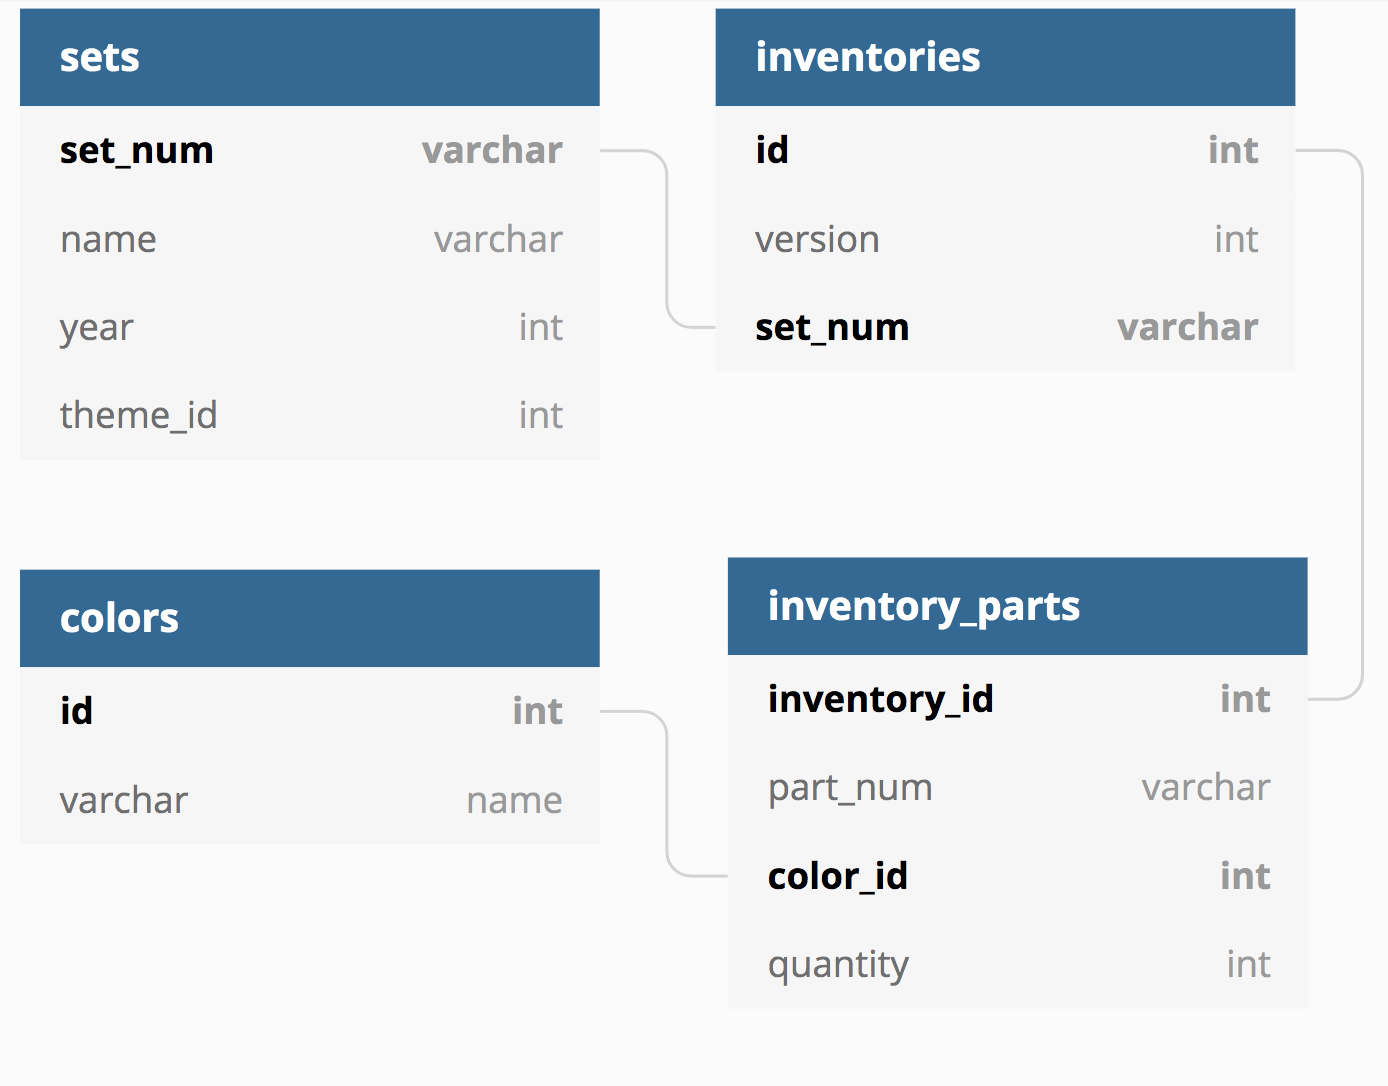
Task: Select id field in colors table
Action: (x=310, y=711)
